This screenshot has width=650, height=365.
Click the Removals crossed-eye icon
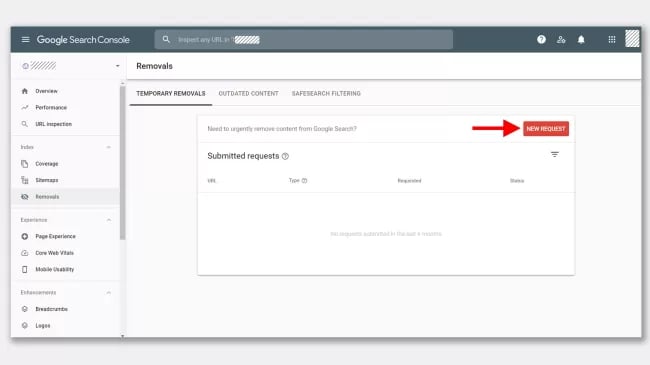[24, 197]
